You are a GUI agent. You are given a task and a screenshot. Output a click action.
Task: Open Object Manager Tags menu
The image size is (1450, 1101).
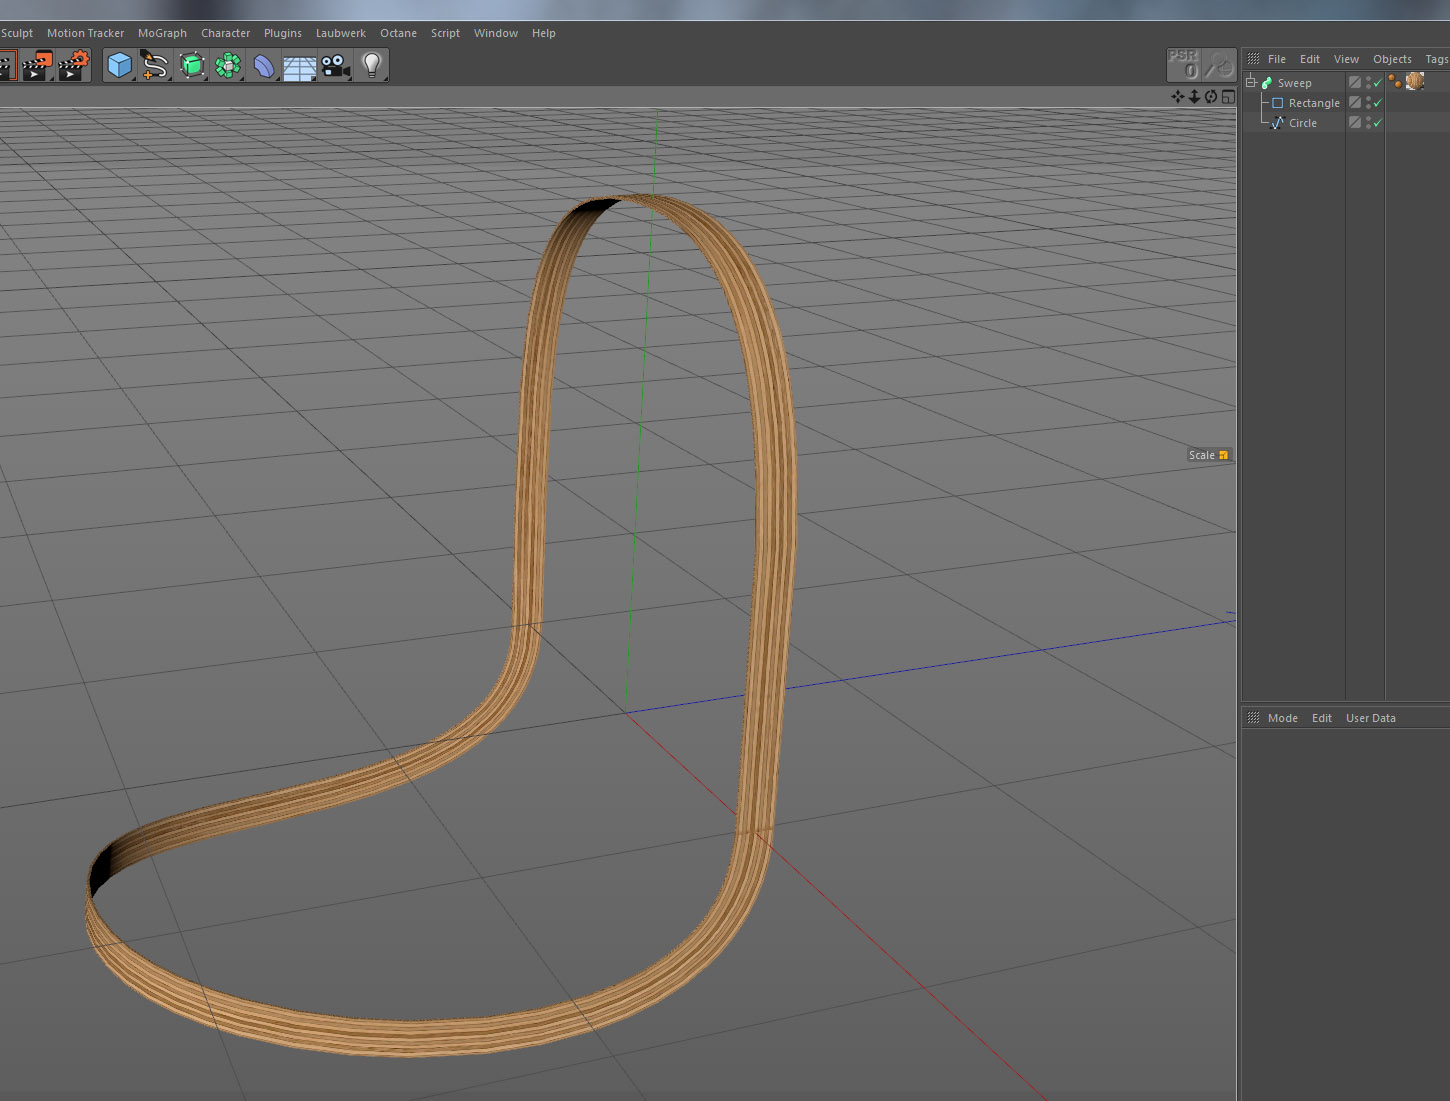click(1437, 59)
